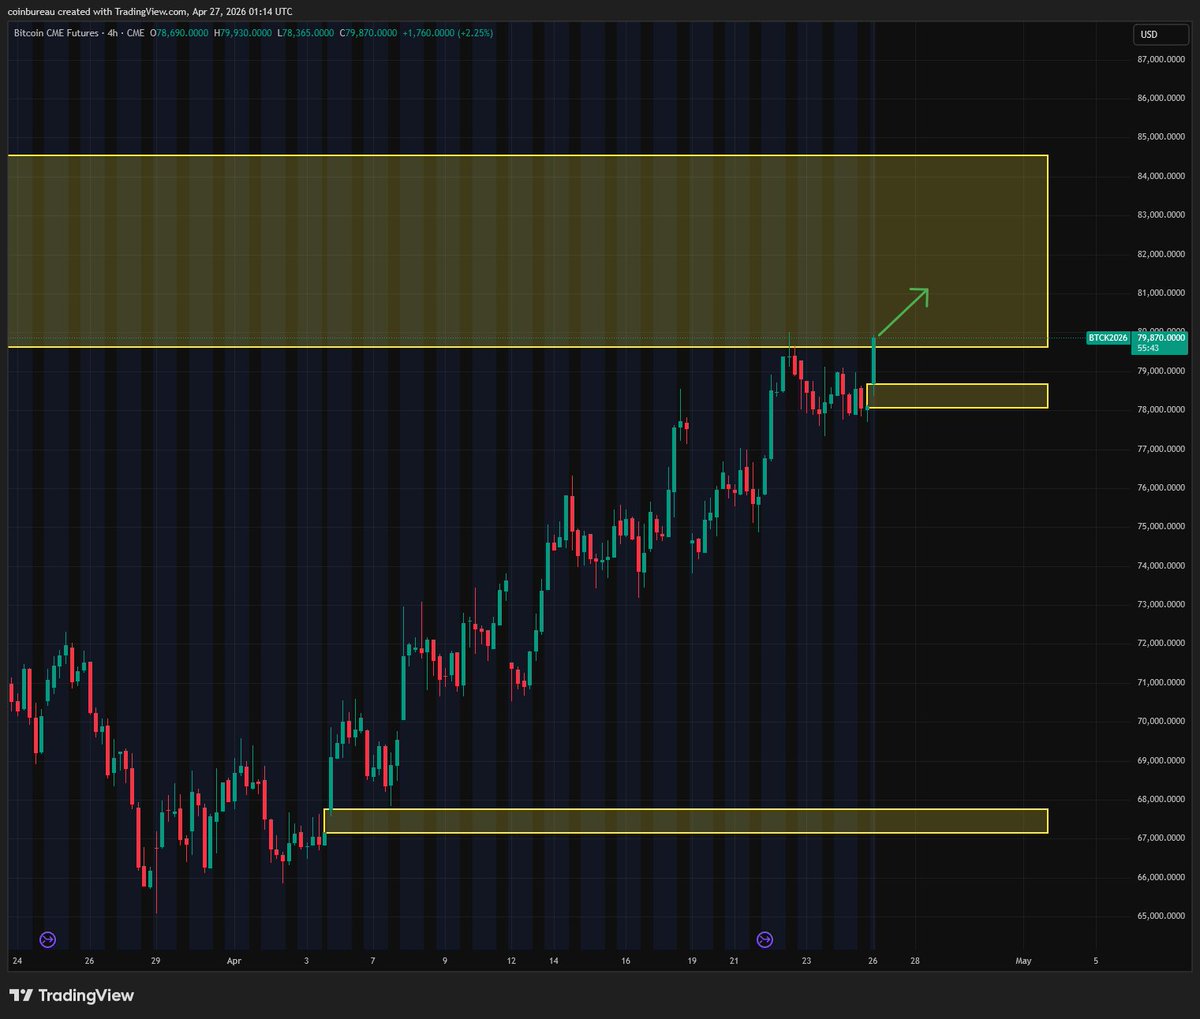Click the 19 date on time axis
This screenshot has width=1200, height=1019.
point(692,961)
